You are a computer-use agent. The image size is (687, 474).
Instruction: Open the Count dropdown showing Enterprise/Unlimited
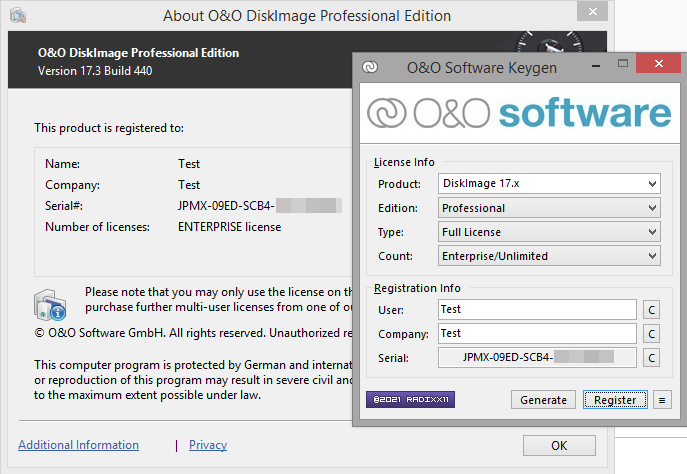tap(549, 256)
